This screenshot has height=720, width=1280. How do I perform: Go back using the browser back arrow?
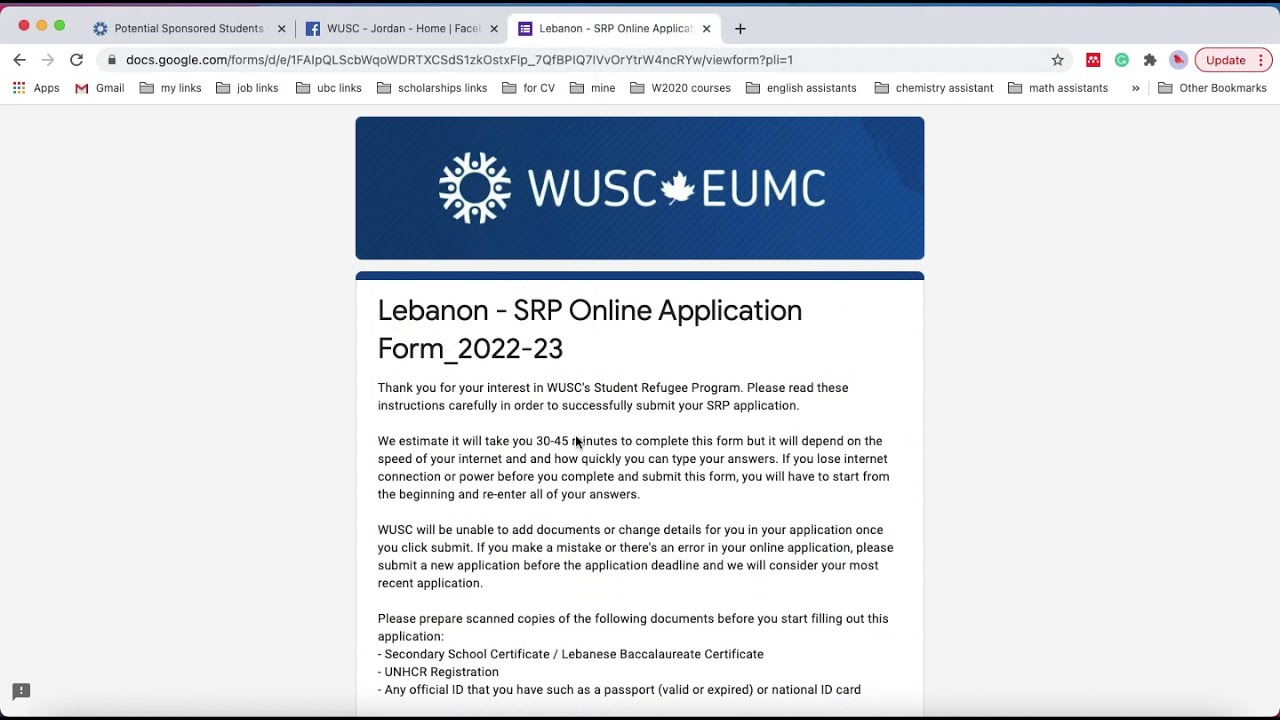pos(19,60)
